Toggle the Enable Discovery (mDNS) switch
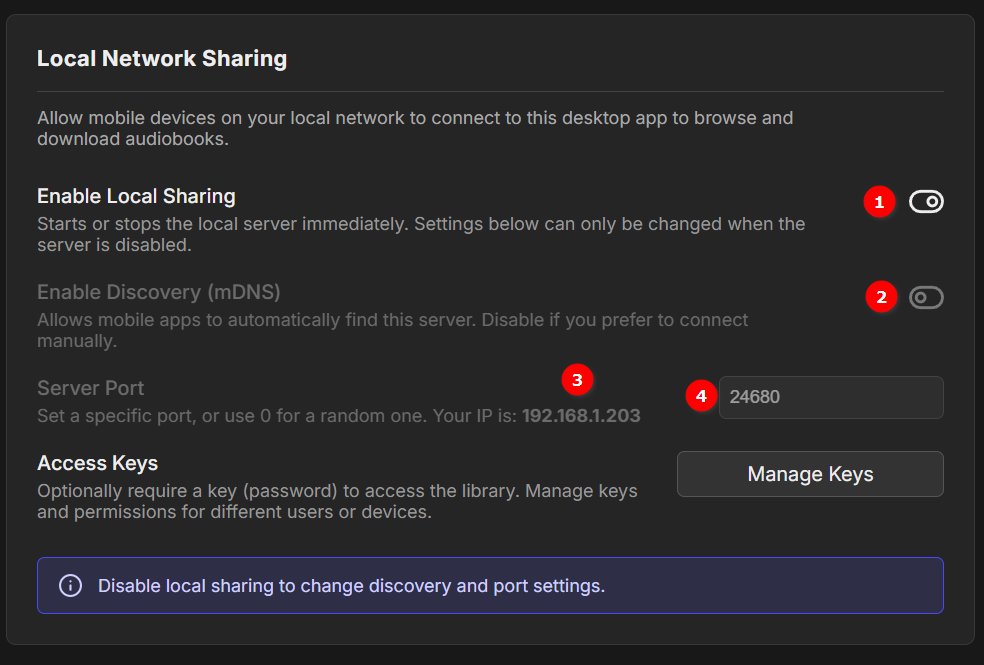The width and height of the screenshot is (984, 665). (x=926, y=297)
